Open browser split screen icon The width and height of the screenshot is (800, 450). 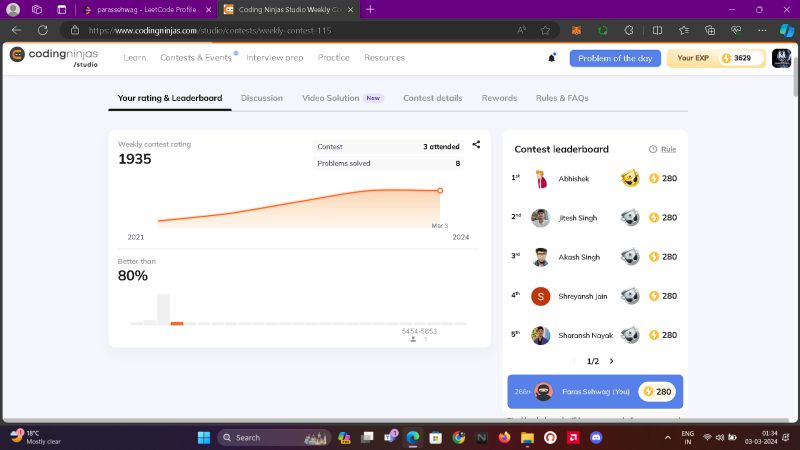657,31
